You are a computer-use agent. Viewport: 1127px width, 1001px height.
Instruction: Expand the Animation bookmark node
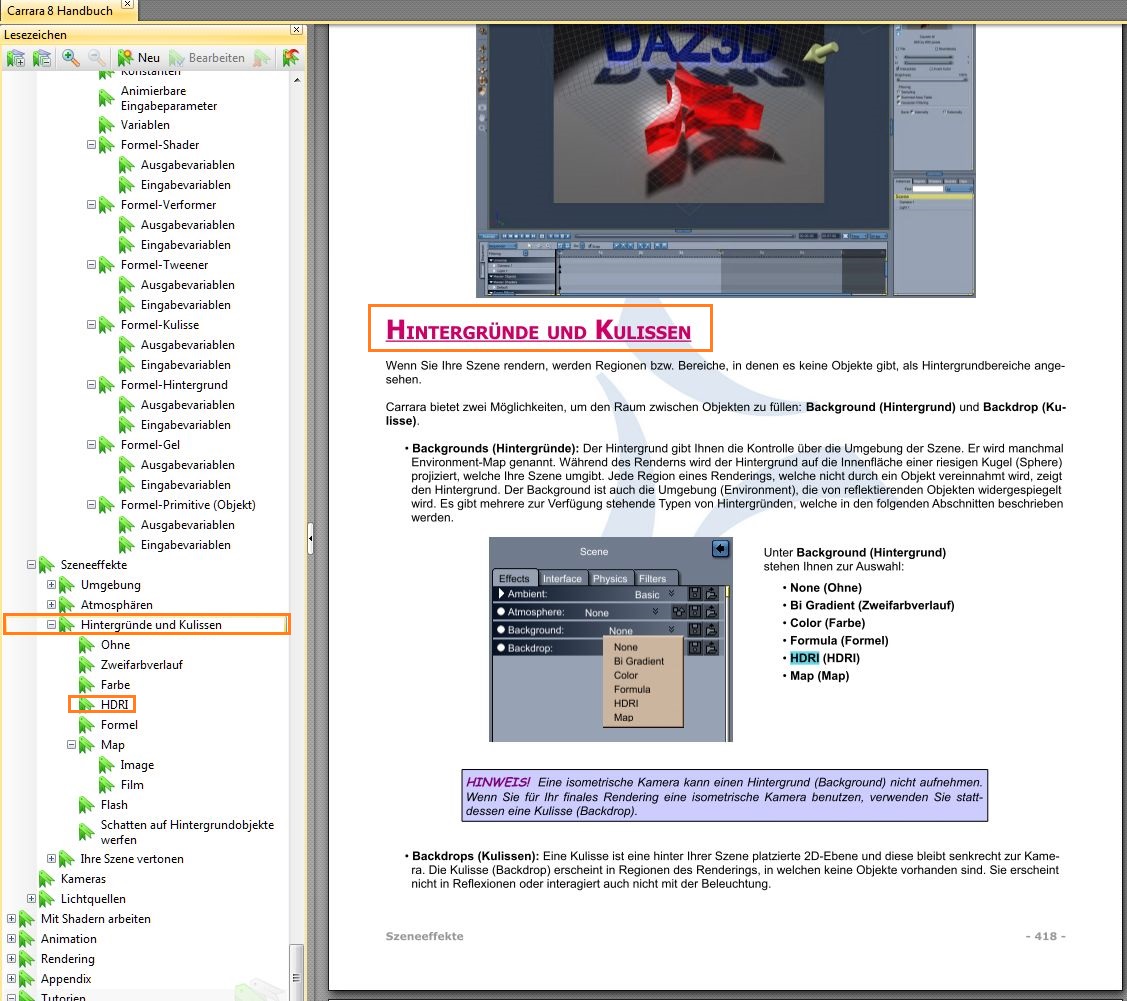point(12,938)
